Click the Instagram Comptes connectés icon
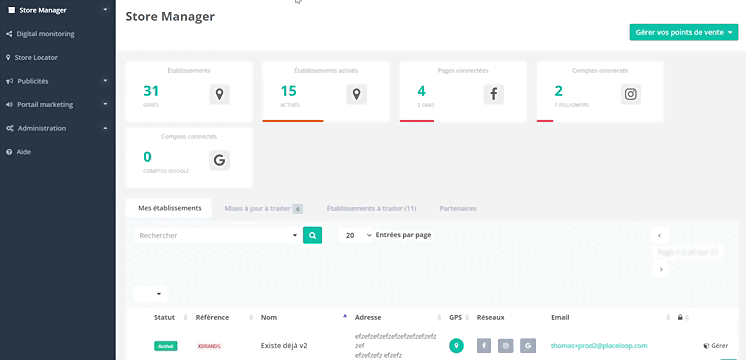Viewport: 746px width, 360px height. [x=630, y=94]
